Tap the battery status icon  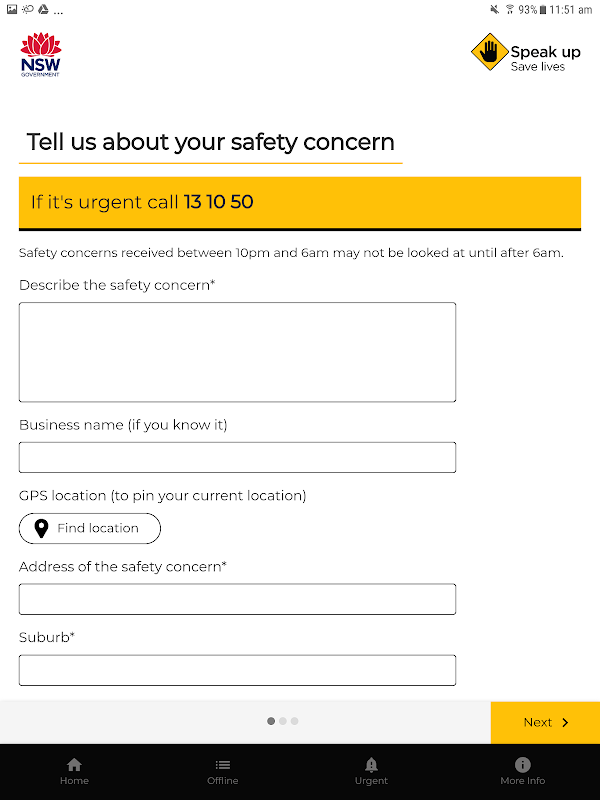coord(543,9)
